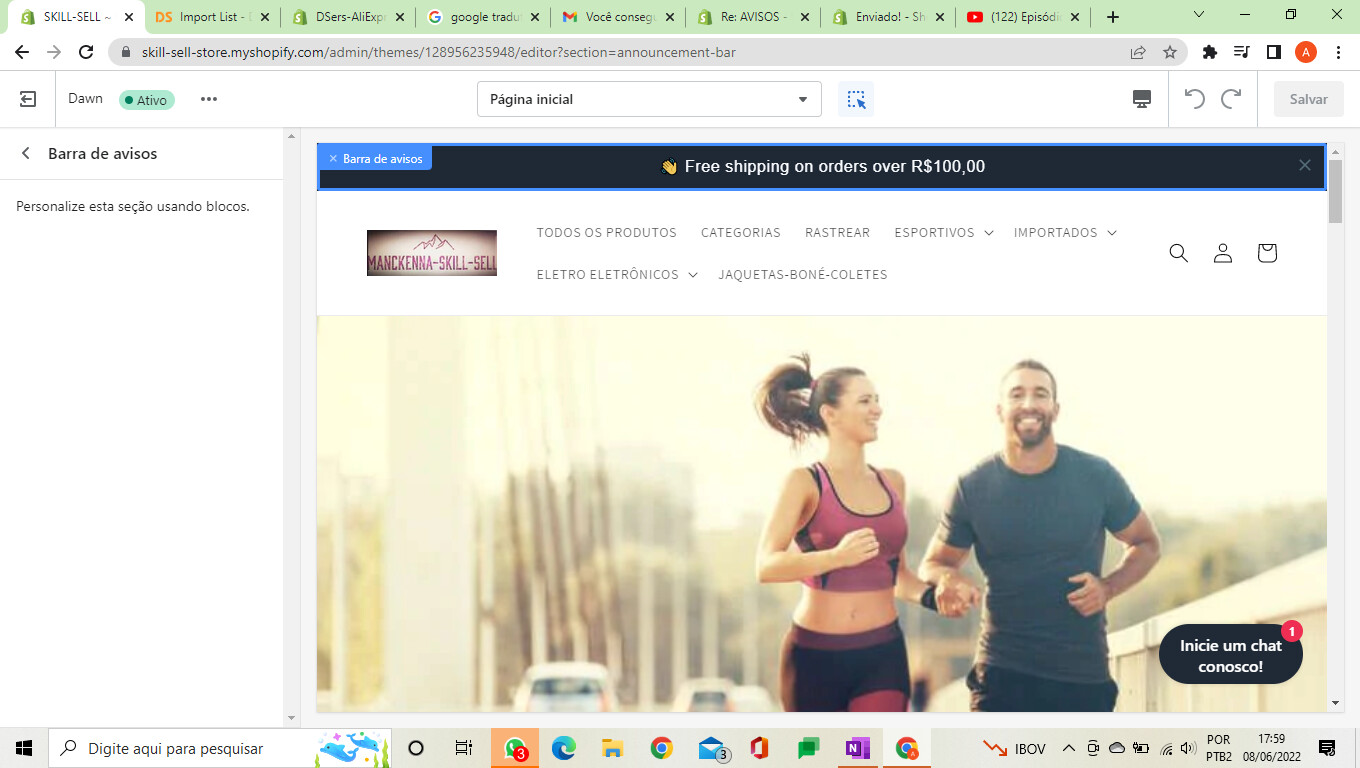Open the shopping cart icon
This screenshot has width=1360, height=768.
click(1267, 253)
